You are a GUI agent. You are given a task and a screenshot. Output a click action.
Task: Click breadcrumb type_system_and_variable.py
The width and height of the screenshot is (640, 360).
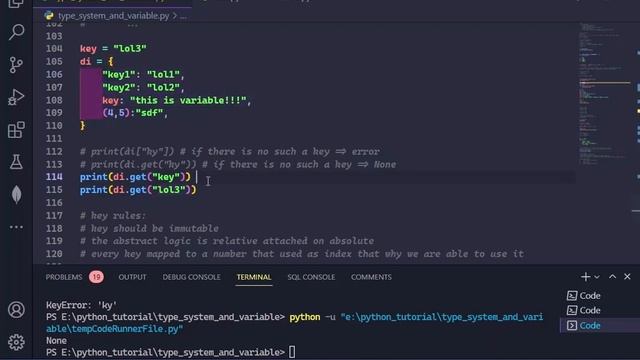(x=113, y=16)
